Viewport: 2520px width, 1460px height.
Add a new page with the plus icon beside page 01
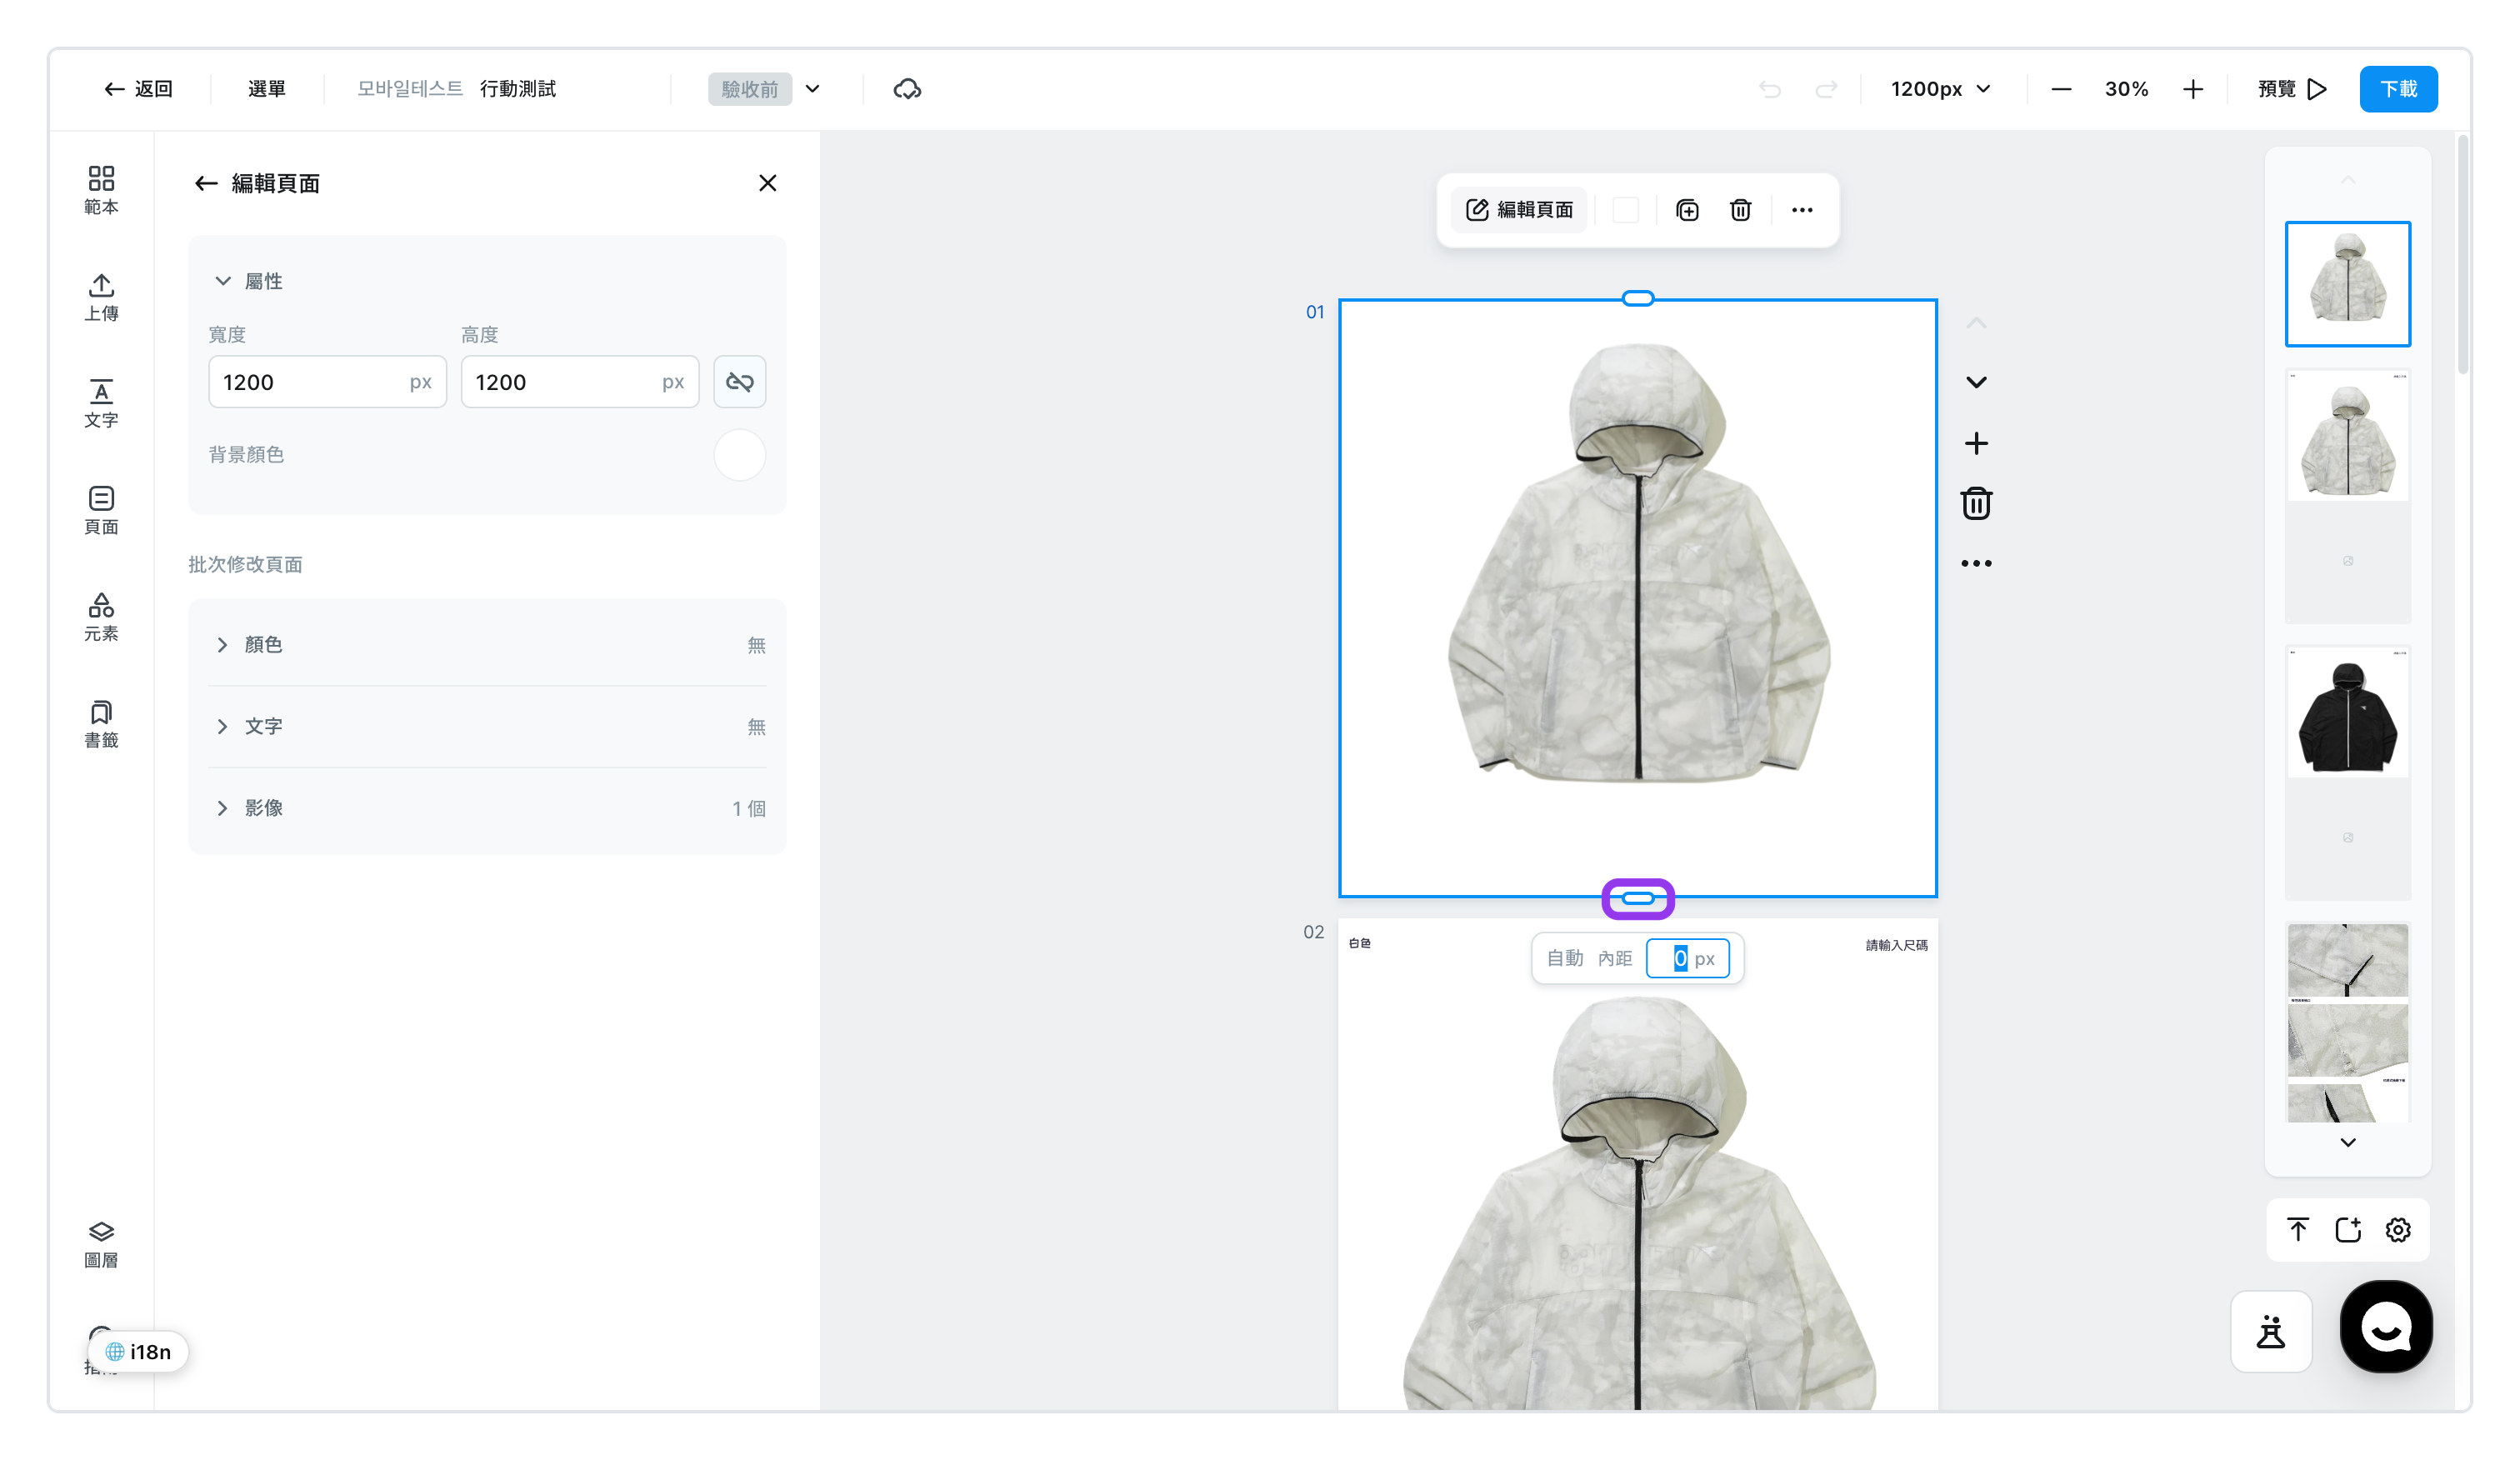click(x=1976, y=443)
